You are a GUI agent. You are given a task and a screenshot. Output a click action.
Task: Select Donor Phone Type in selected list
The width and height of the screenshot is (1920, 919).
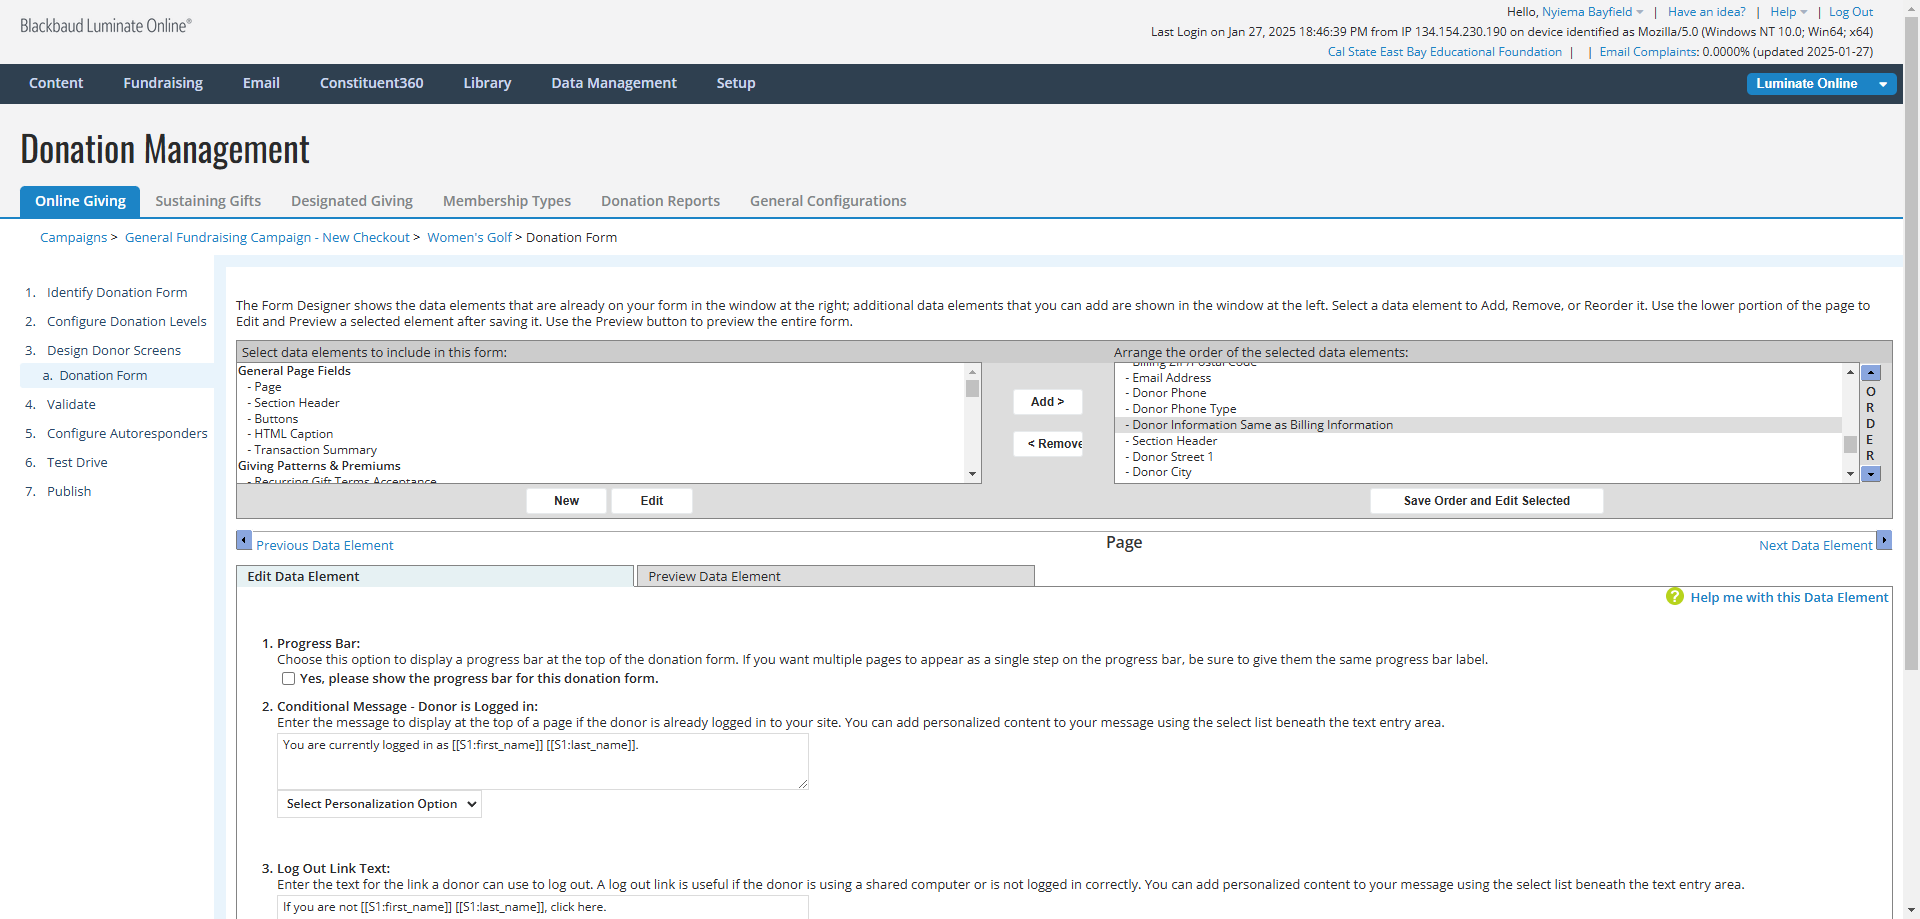[1478, 409]
